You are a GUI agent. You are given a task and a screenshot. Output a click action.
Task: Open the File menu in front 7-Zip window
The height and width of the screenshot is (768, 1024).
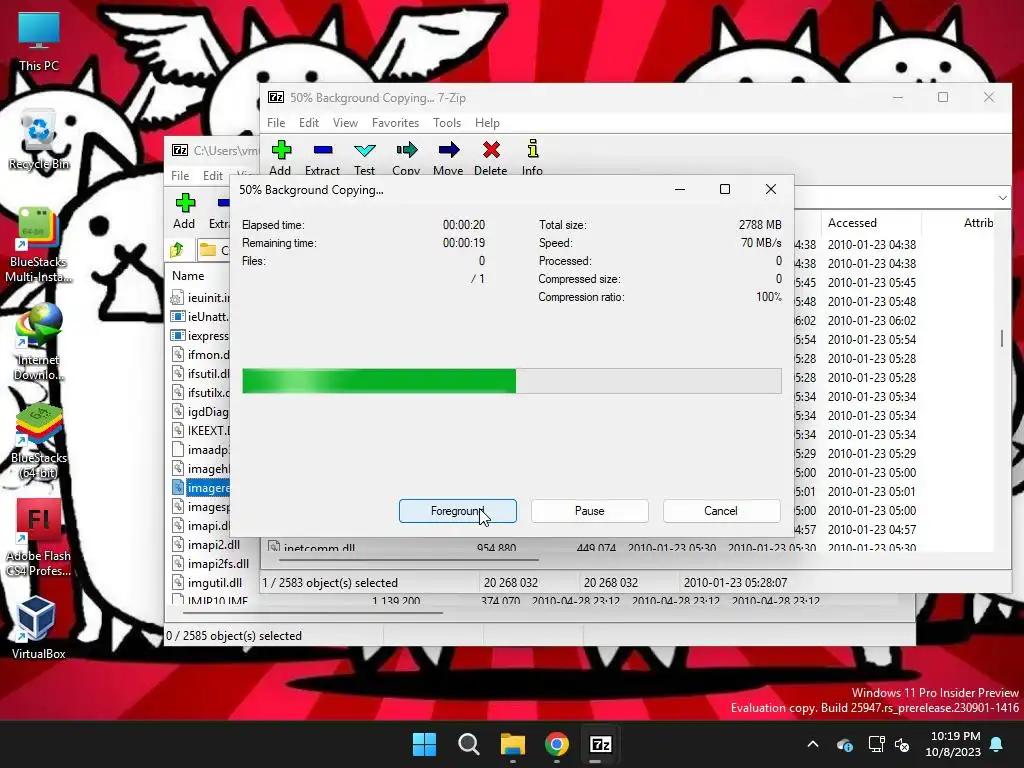point(276,123)
